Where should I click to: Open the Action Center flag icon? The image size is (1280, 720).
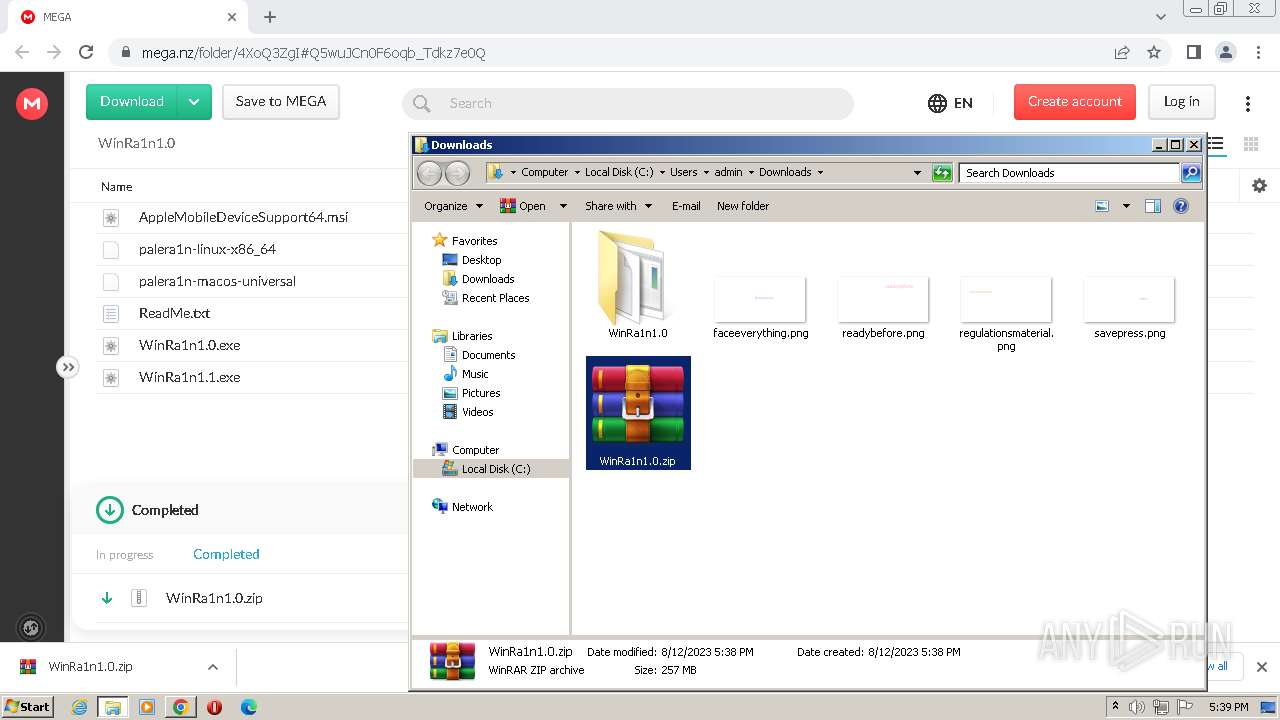click(x=1185, y=707)
